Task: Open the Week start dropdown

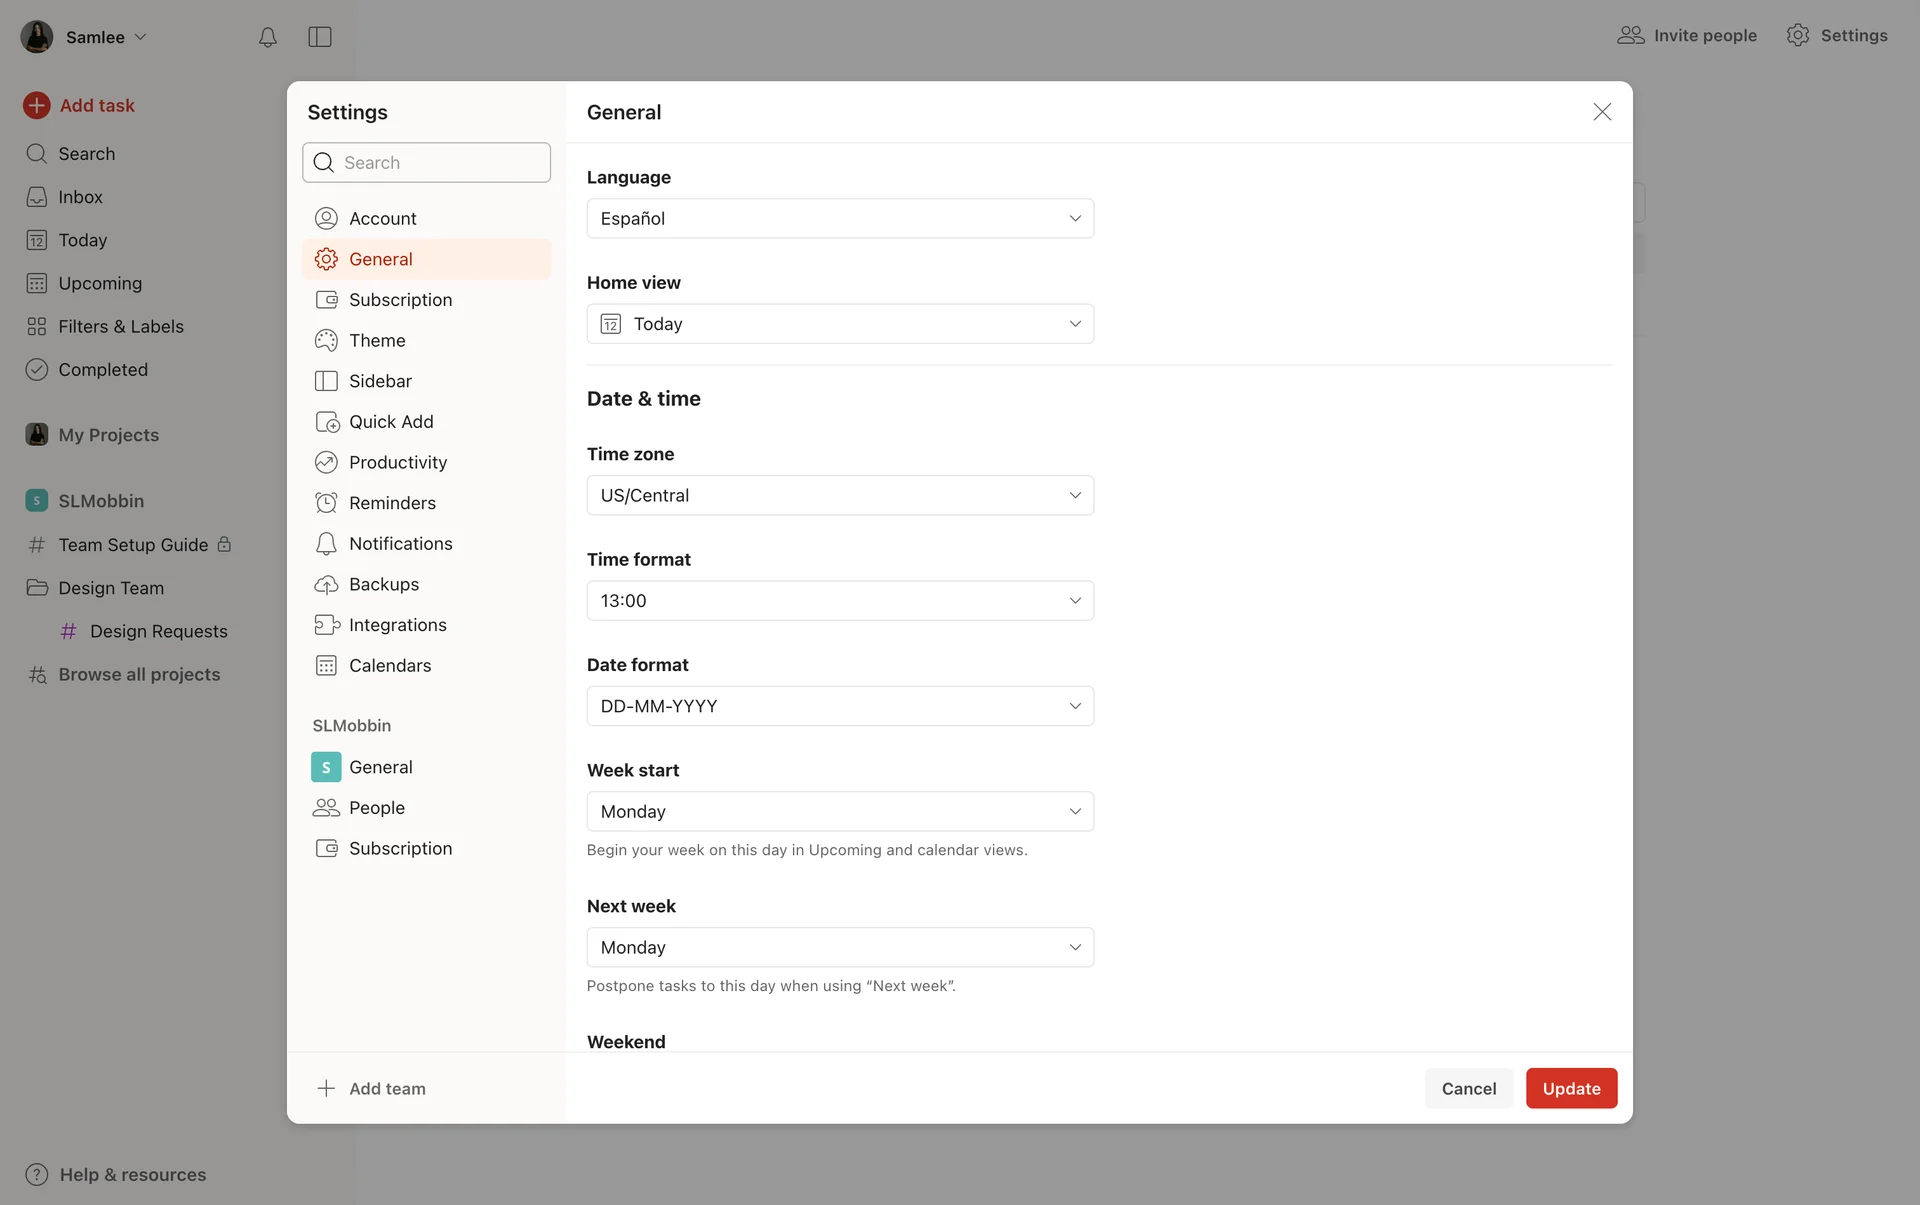Action: point(839,811)
